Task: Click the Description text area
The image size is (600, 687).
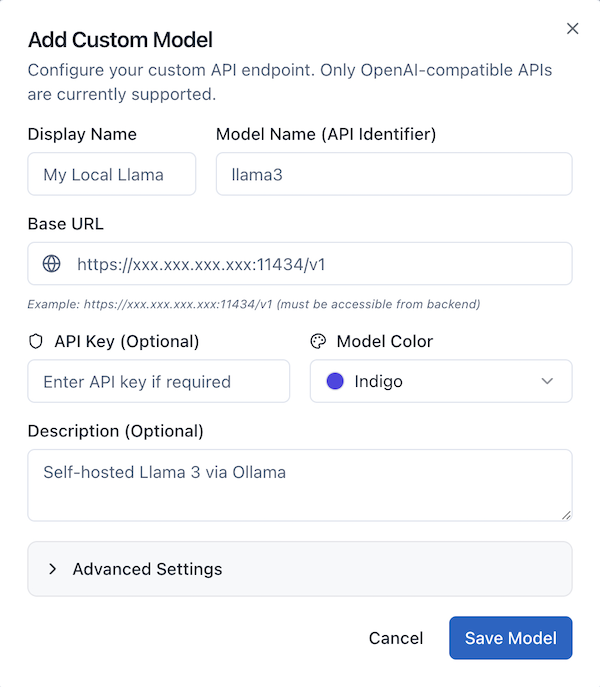Action: coord(299,485)
